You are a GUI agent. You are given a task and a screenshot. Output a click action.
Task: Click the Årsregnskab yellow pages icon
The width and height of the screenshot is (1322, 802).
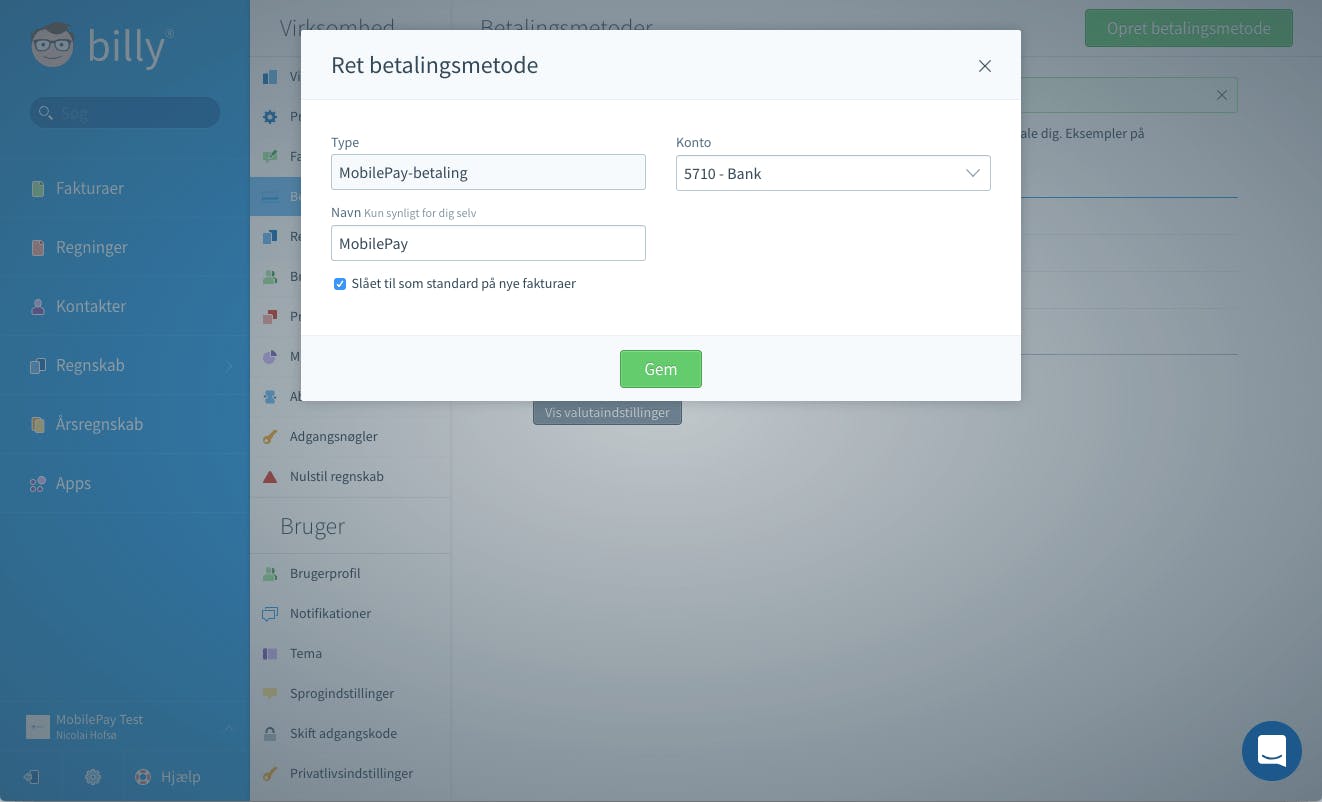38,424
